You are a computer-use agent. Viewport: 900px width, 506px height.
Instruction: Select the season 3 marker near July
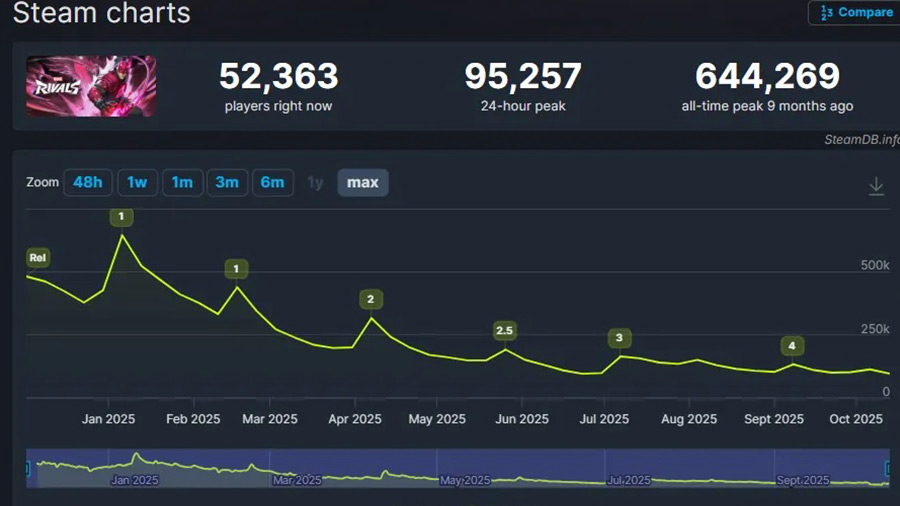pyautogui.click(x=619, y=337)
